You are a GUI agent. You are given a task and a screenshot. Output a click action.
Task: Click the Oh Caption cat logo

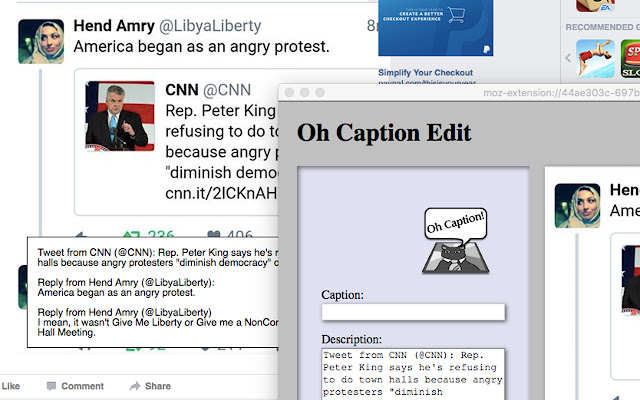point(456,241)
